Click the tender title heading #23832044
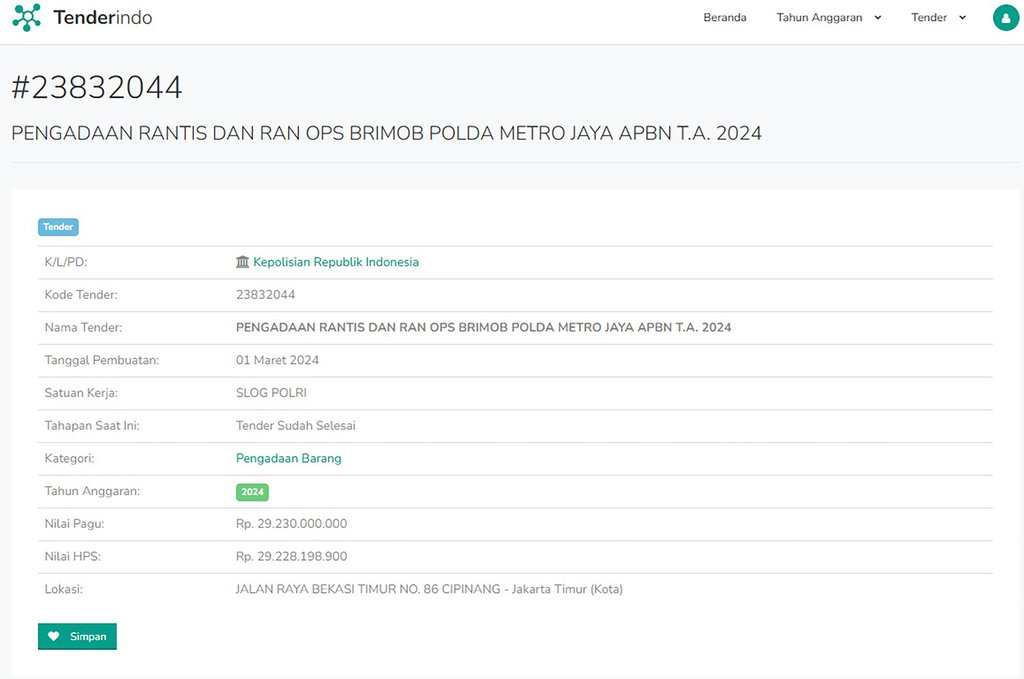This screenshot has width=1024, height=679. coord(96,88)
